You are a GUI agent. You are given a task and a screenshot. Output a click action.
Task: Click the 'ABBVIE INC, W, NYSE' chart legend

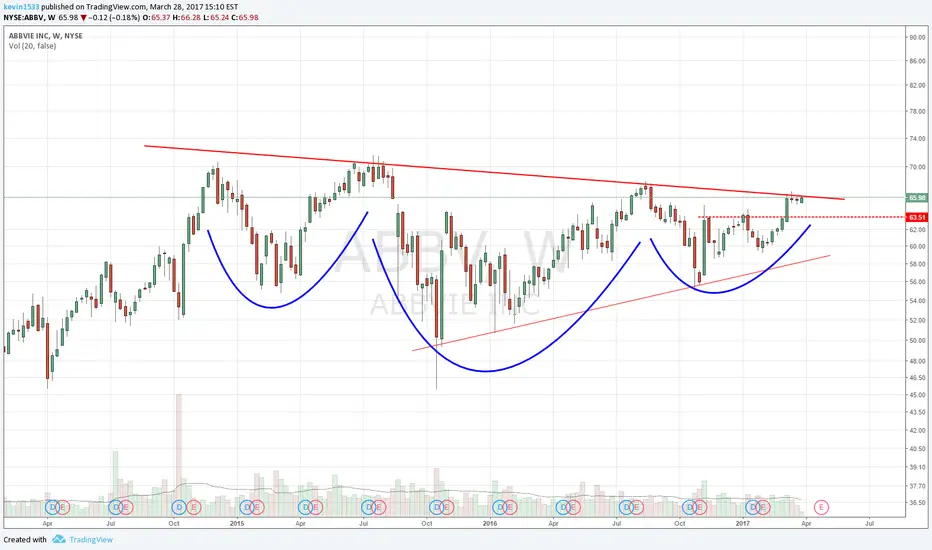coord(46,36)
